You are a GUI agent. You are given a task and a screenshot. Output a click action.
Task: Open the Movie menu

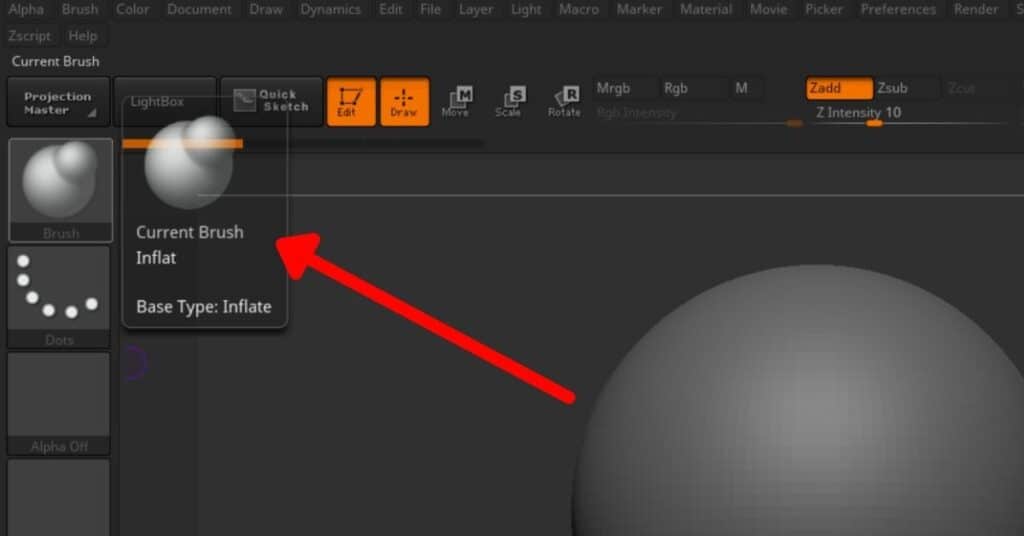pos(769,9)
